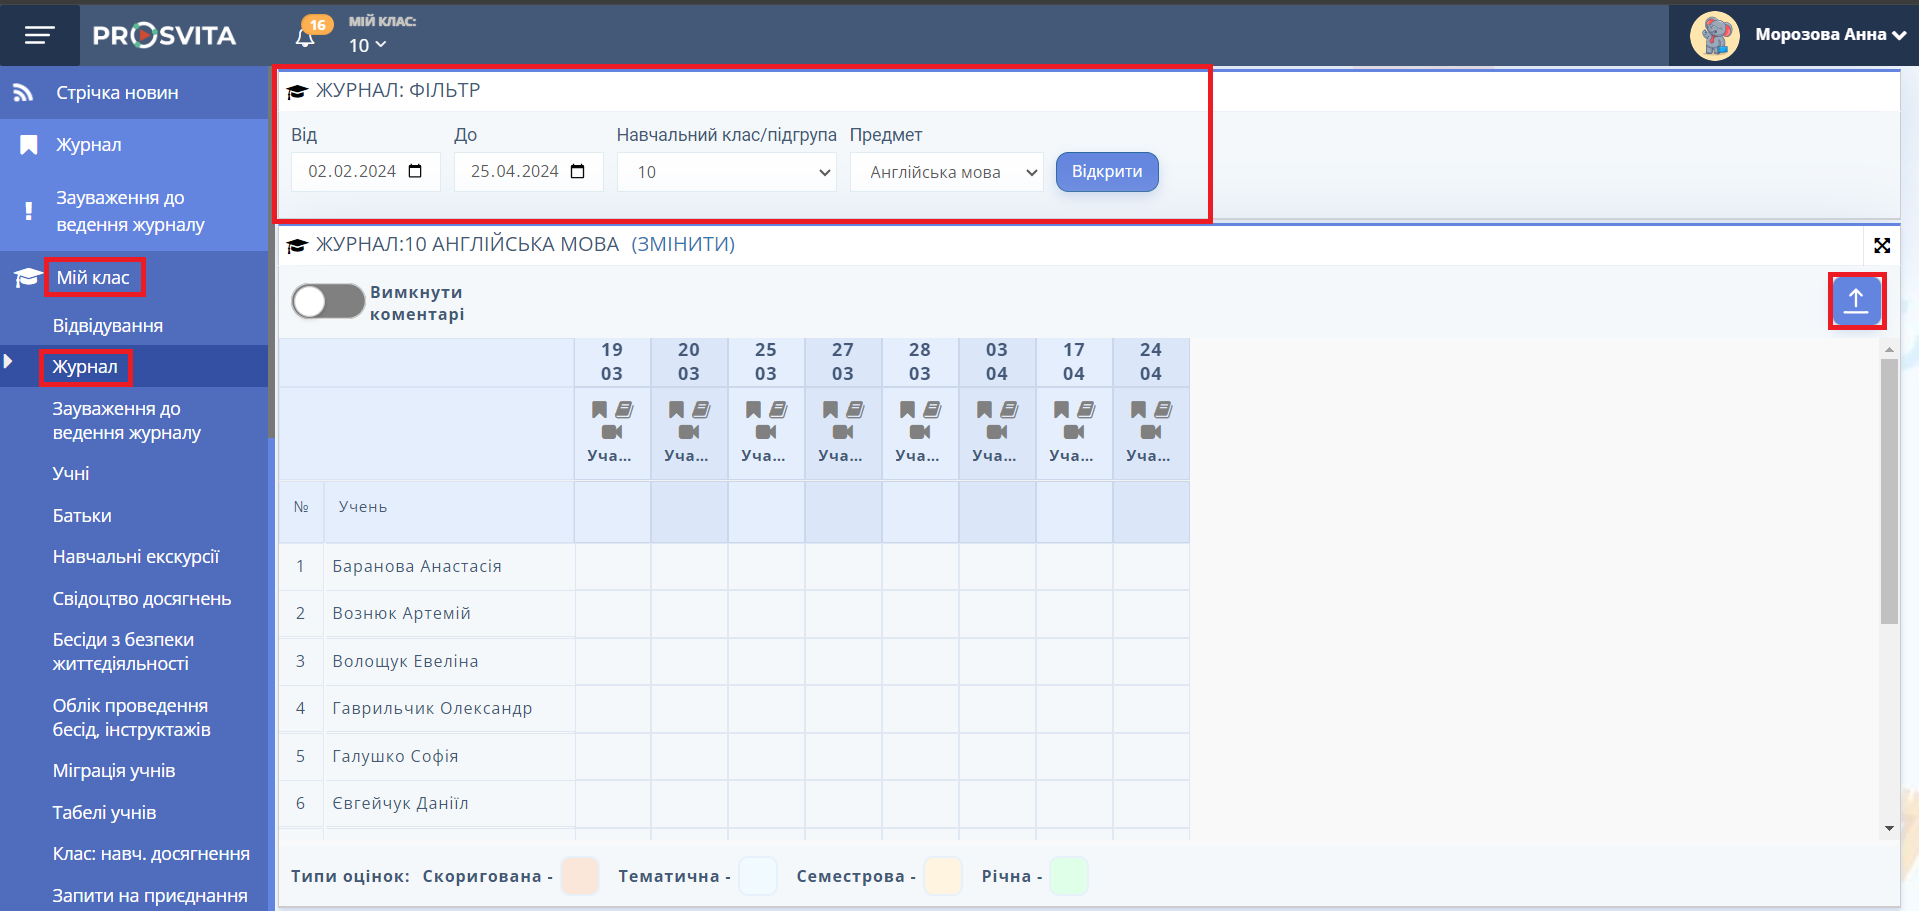This screenshot has width=1919, height=911.
Task: Click video camera icon under the 25.03 column
Action: pos(766,432)
